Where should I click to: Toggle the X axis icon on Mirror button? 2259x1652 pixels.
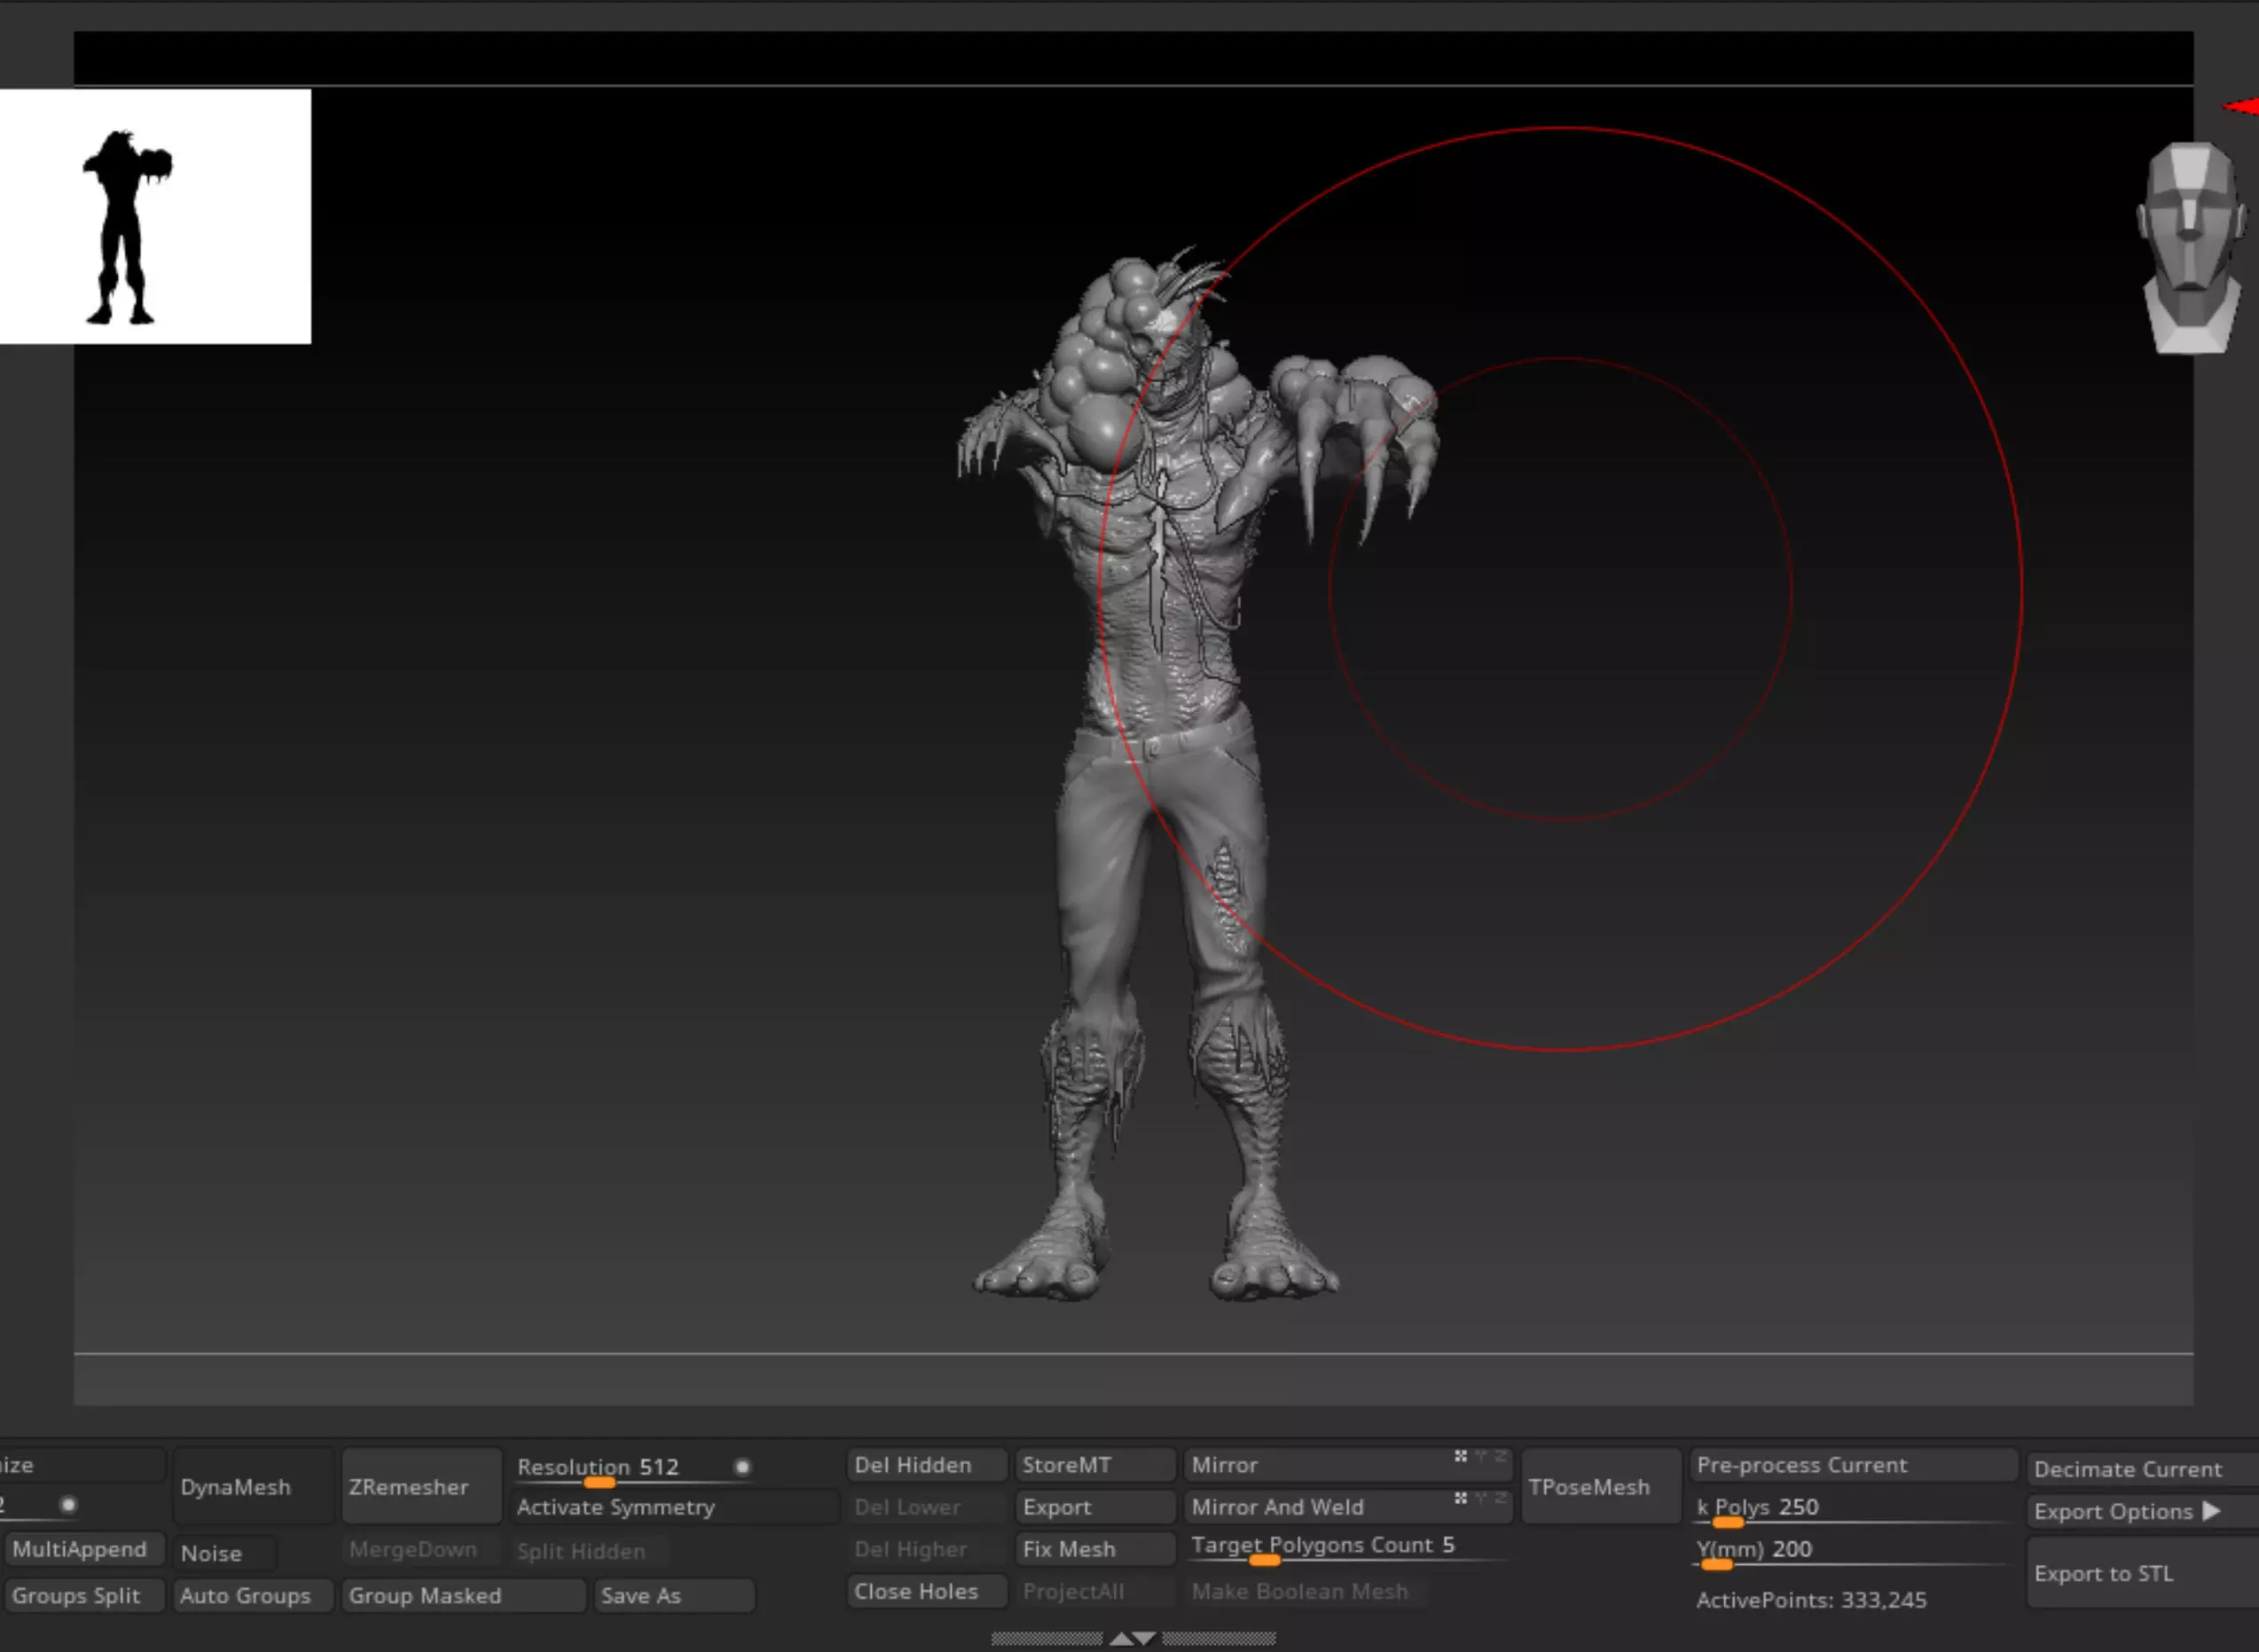click(x=1461, y=1456)
